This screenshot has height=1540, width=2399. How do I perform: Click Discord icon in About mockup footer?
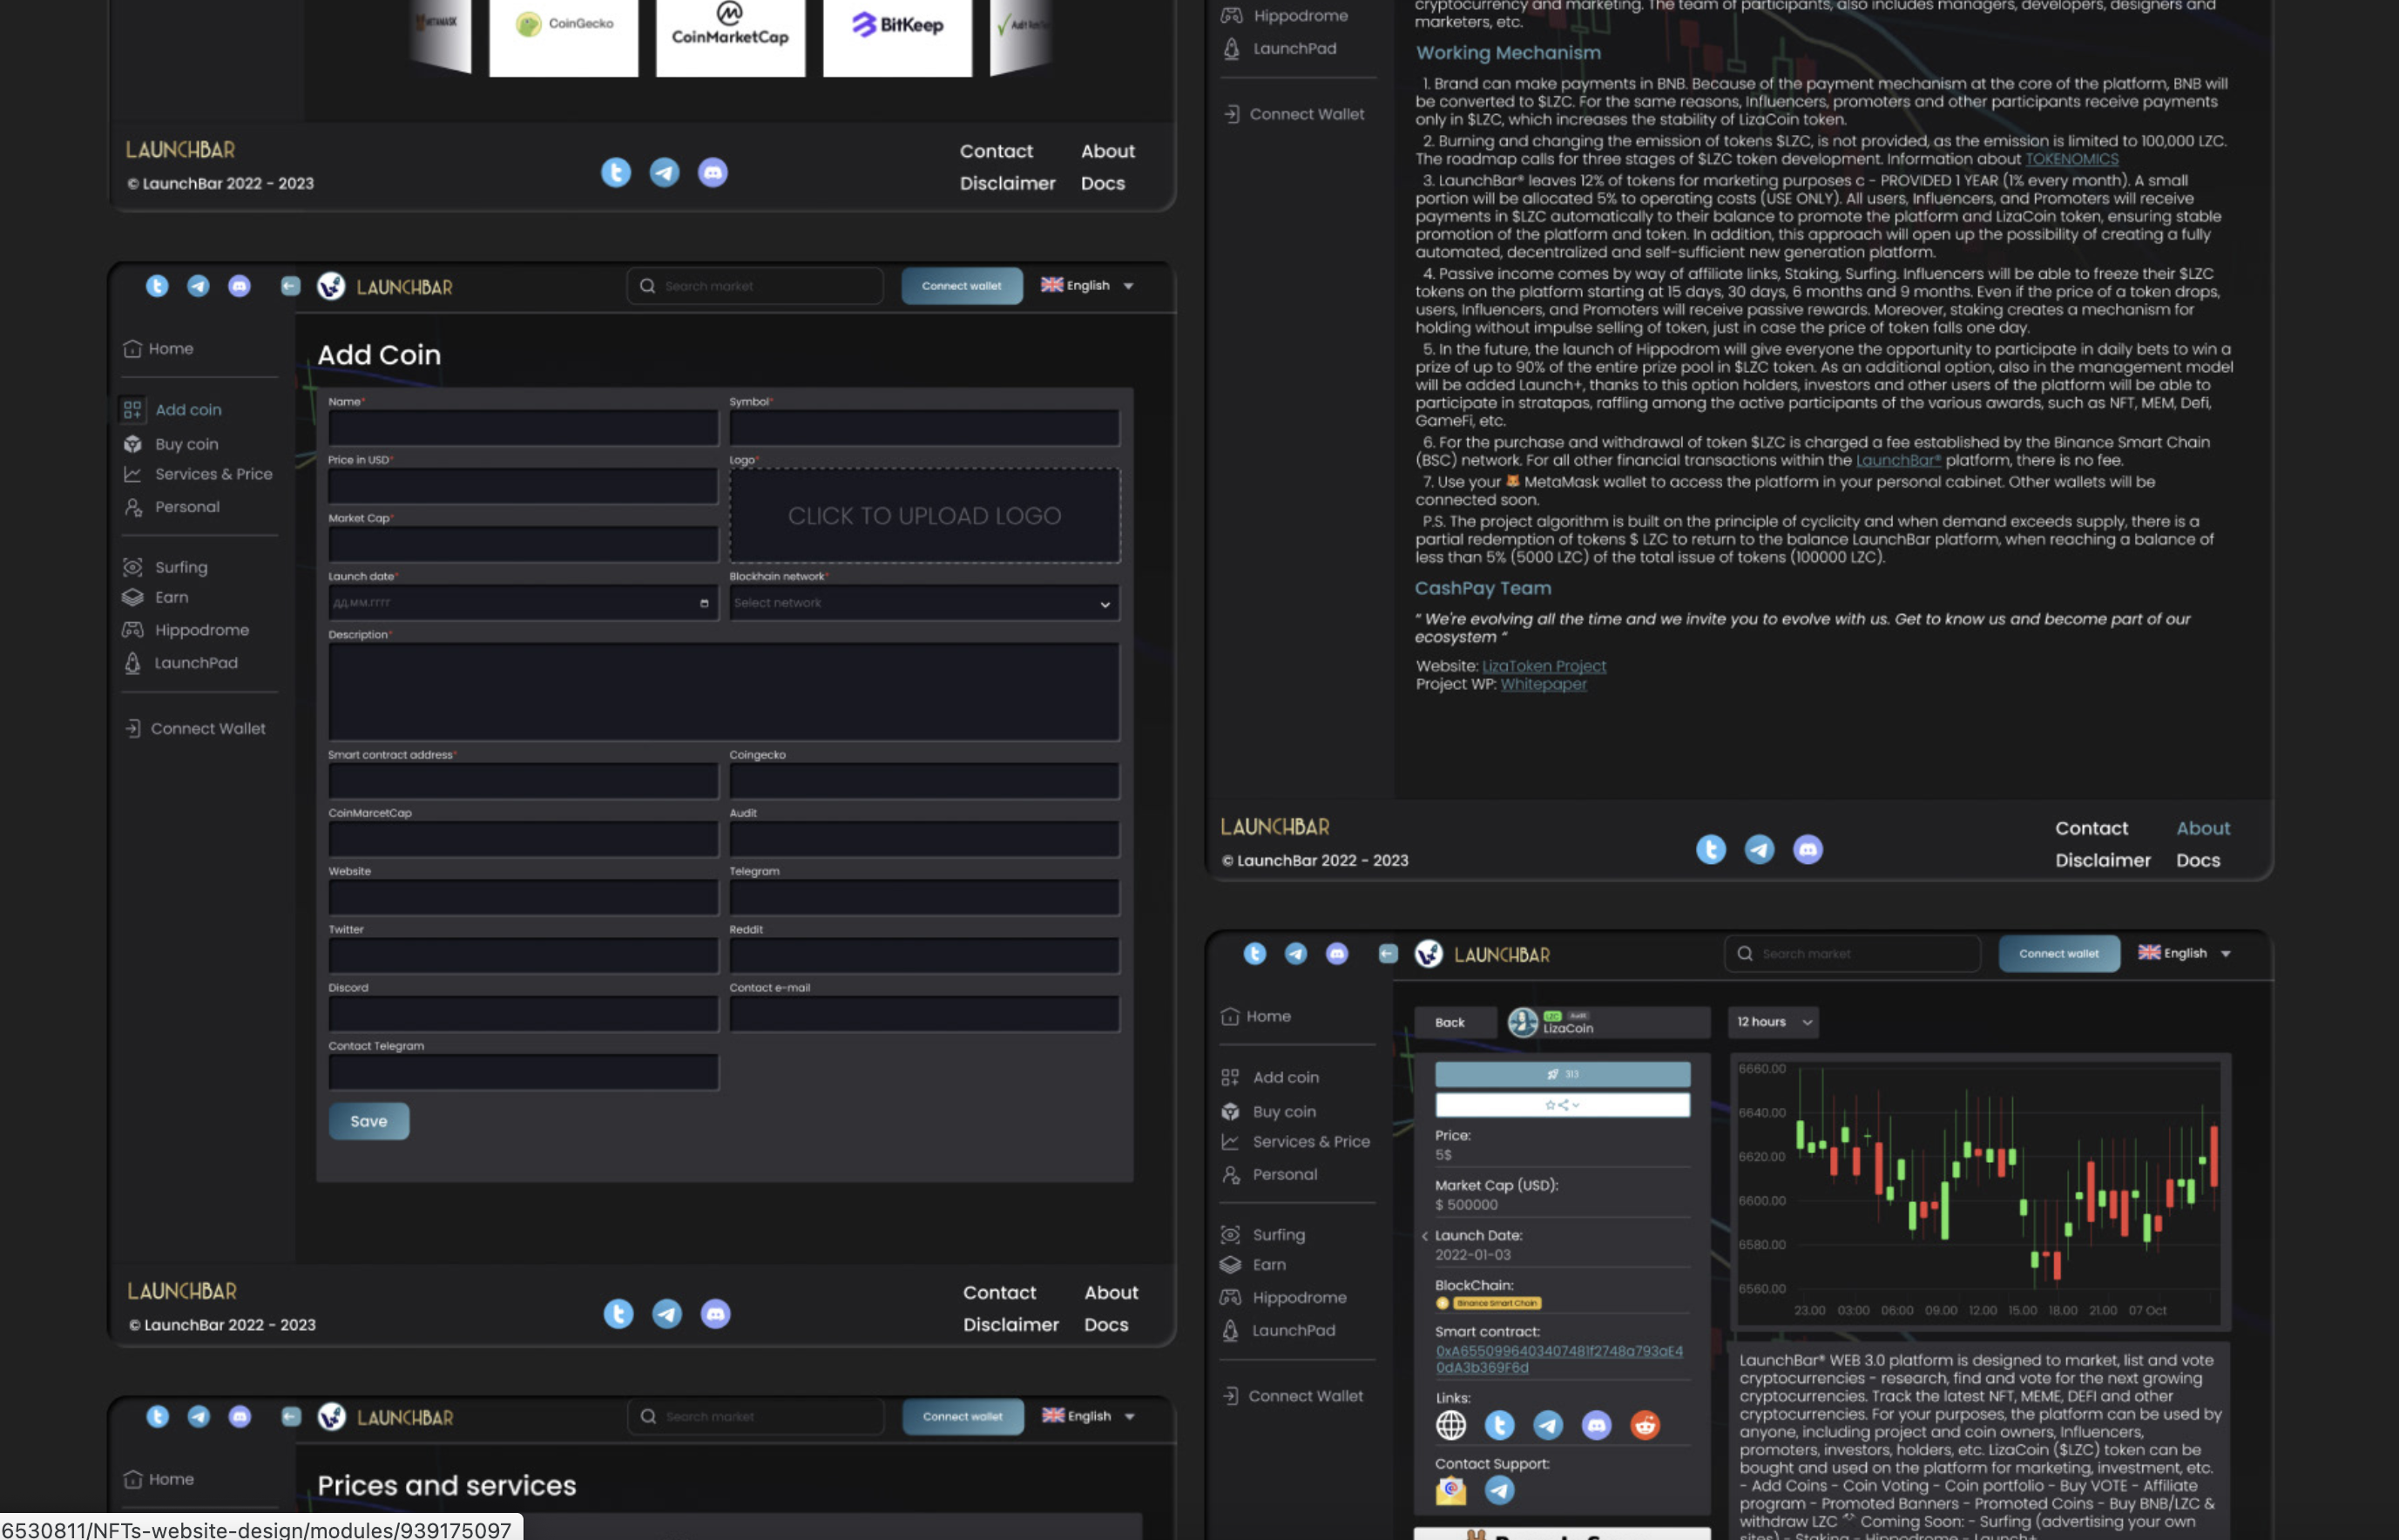(x=1807, y=850)
